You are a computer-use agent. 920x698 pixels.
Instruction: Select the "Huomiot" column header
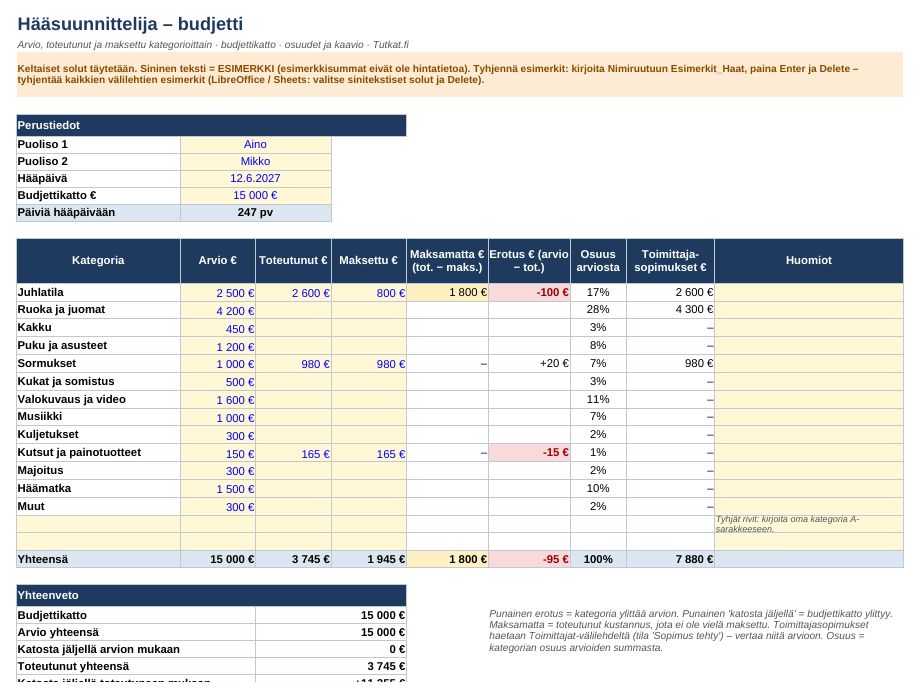coord(809,260)
